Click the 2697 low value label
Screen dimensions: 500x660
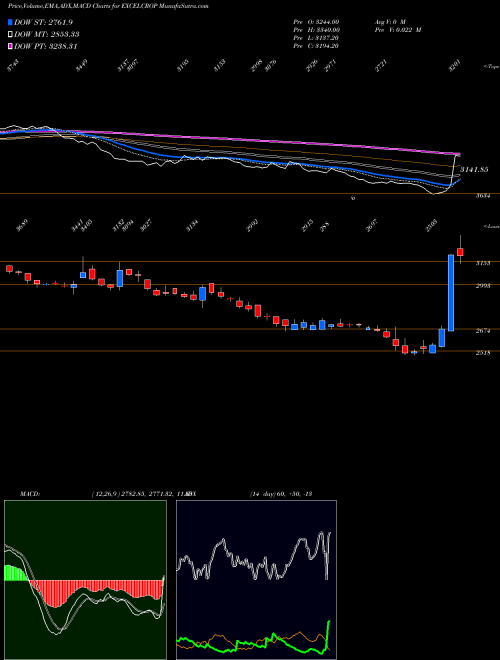click(x=372, y=226)
